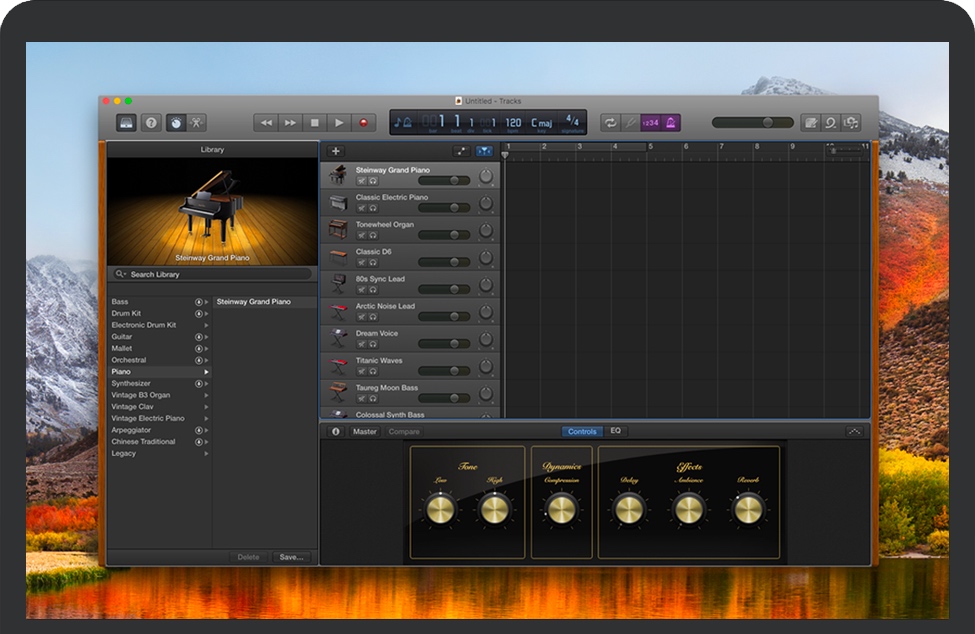
Task: Expand the Synthesizer category in the Library
Action: click(x=207, y=383)
